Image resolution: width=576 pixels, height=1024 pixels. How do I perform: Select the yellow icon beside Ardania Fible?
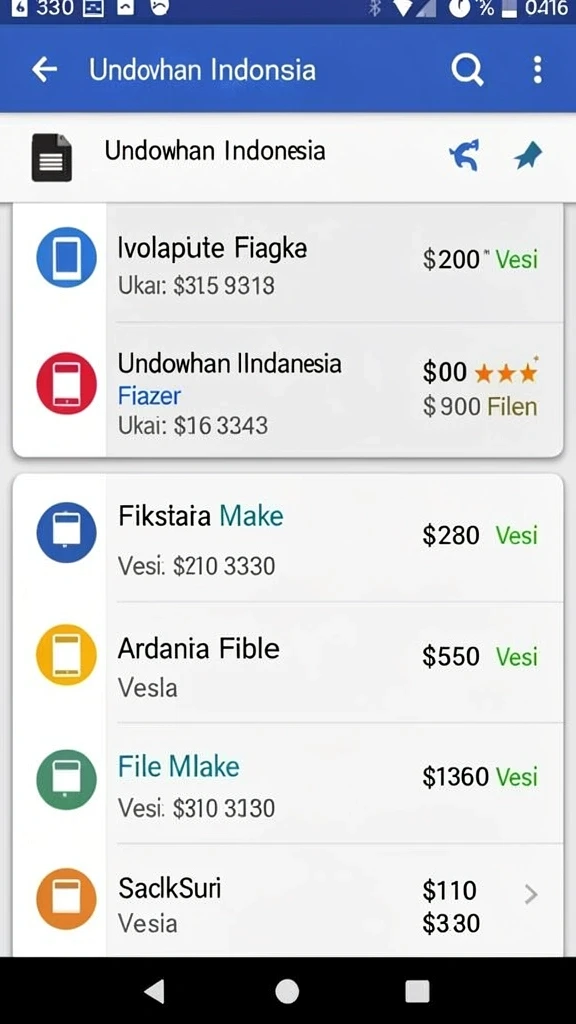(x=66, y=654)
